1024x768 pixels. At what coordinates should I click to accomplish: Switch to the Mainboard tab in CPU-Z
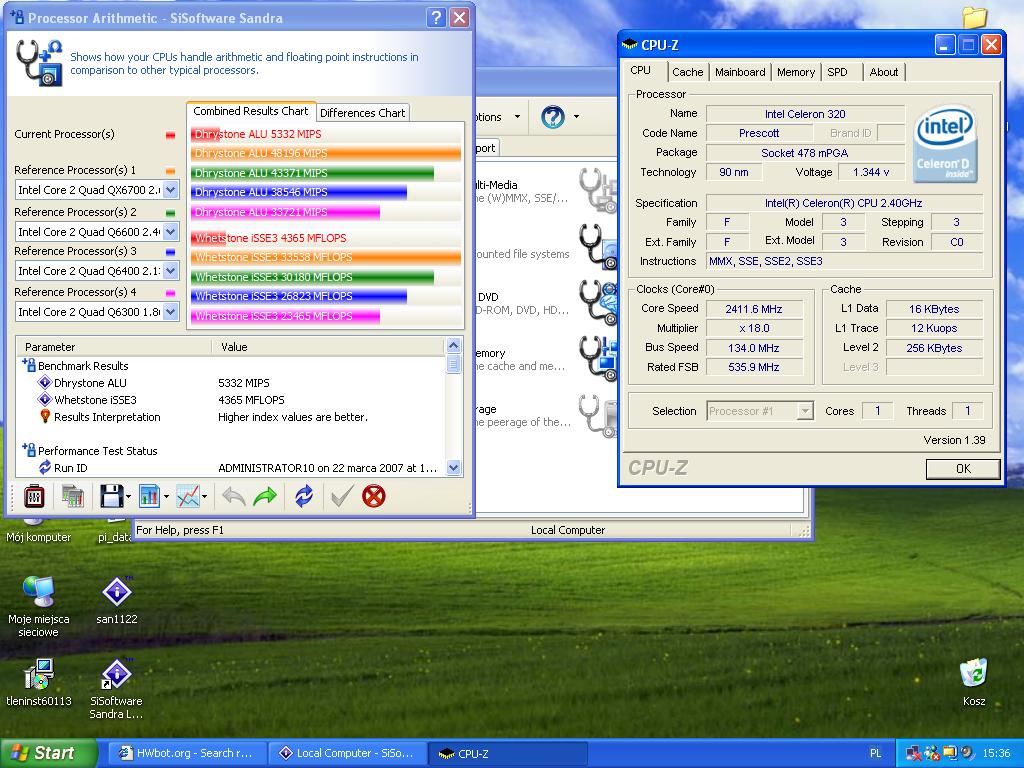(740, 72)
